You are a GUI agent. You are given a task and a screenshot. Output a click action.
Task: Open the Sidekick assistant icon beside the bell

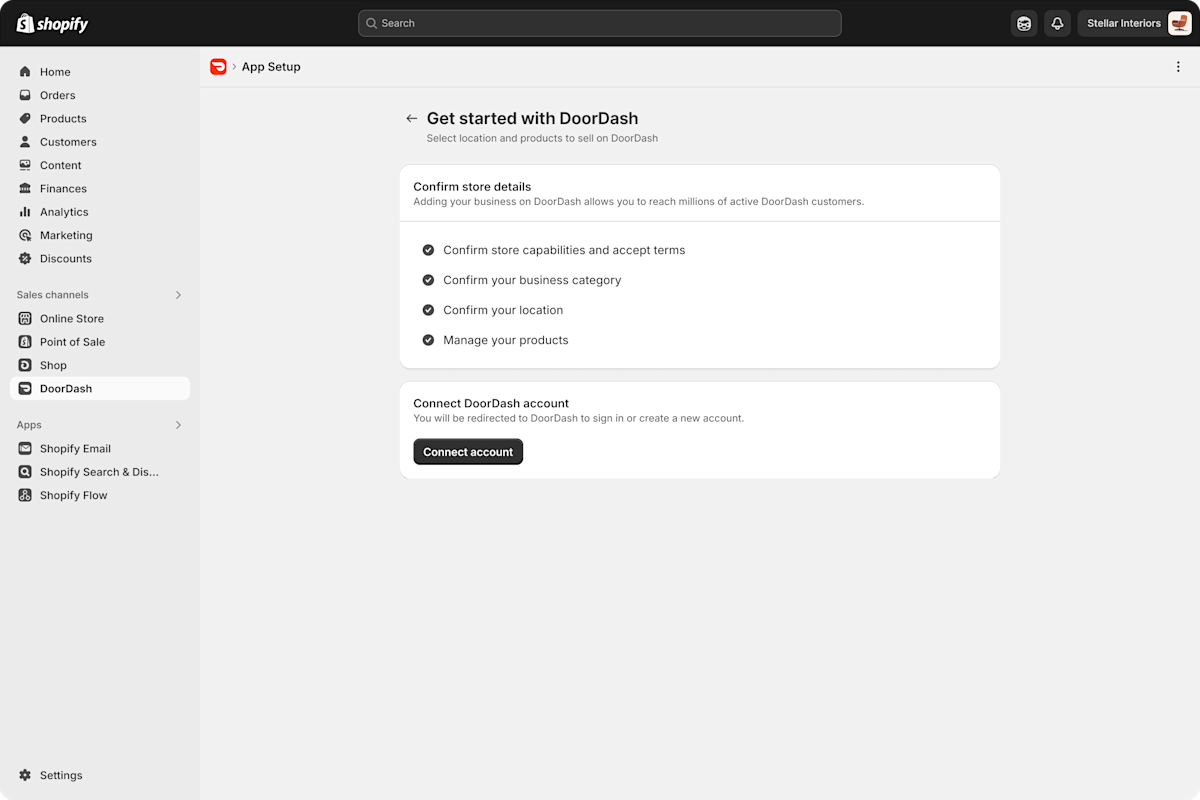click(1024, 23)
